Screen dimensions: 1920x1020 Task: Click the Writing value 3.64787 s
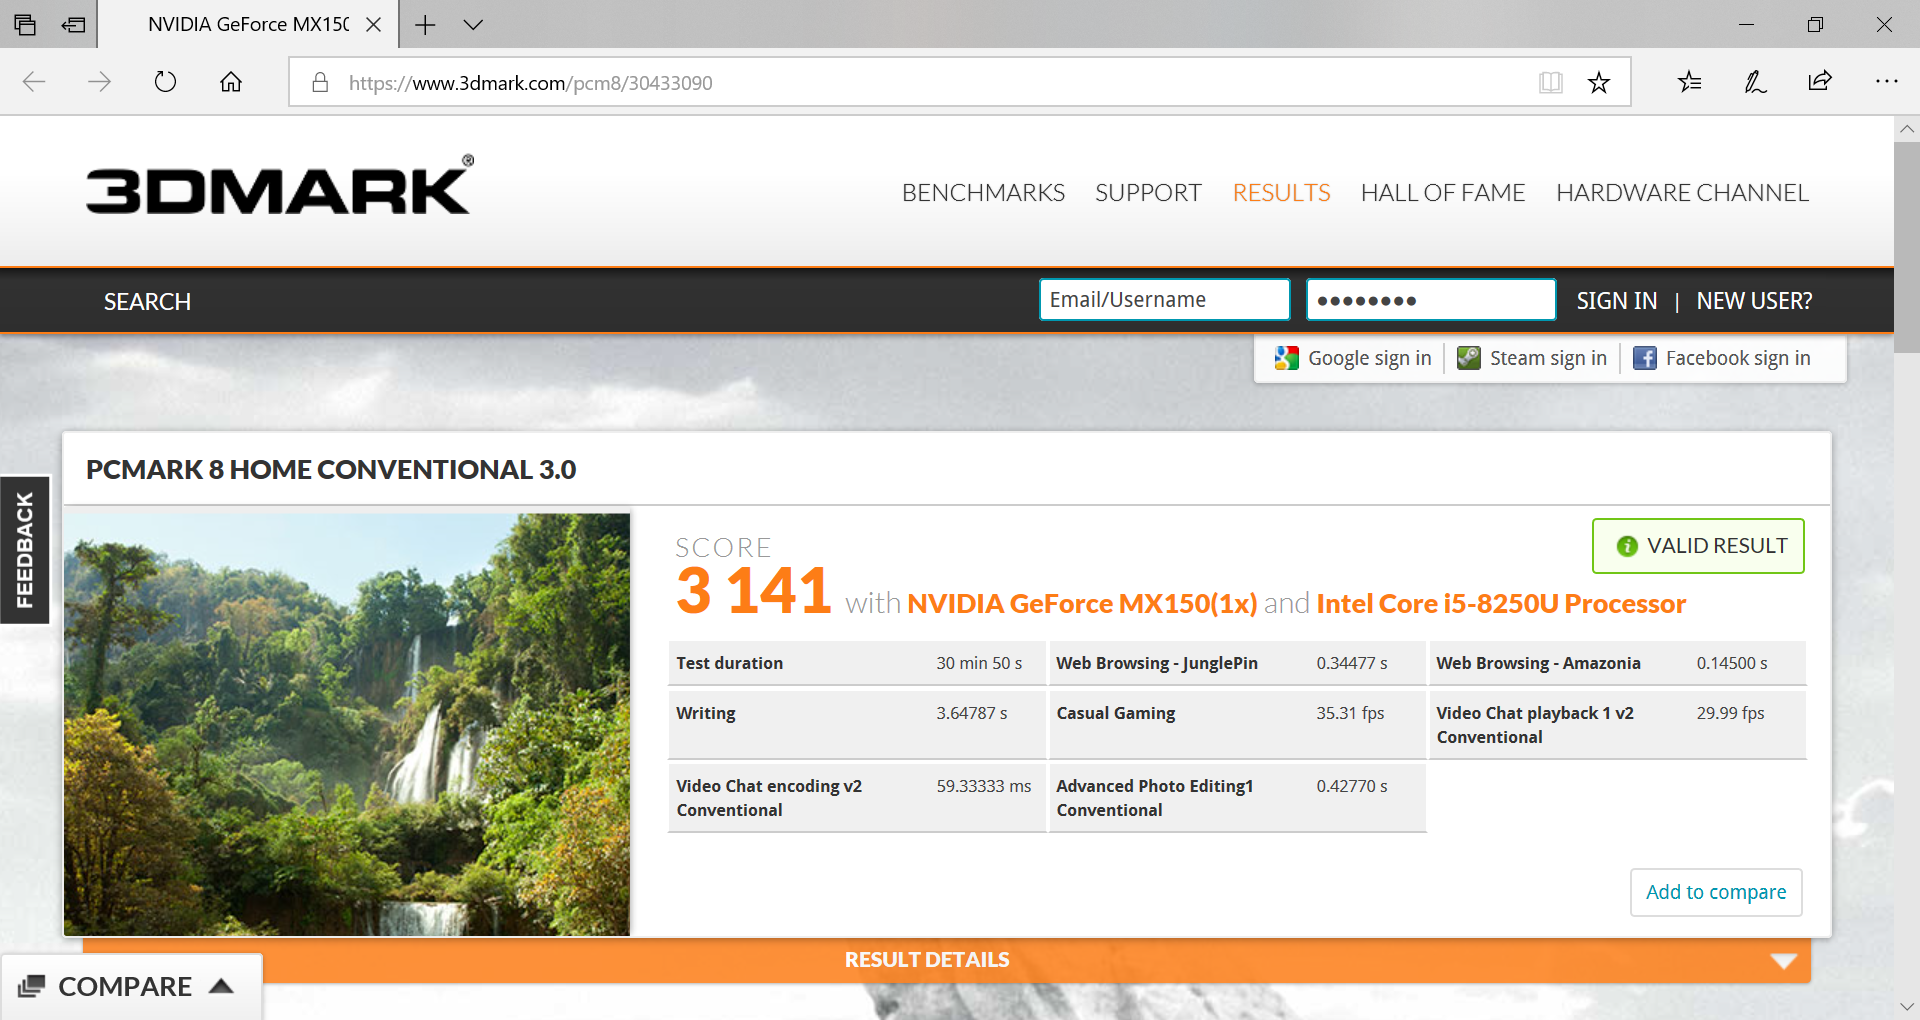(x=972, y=713)
